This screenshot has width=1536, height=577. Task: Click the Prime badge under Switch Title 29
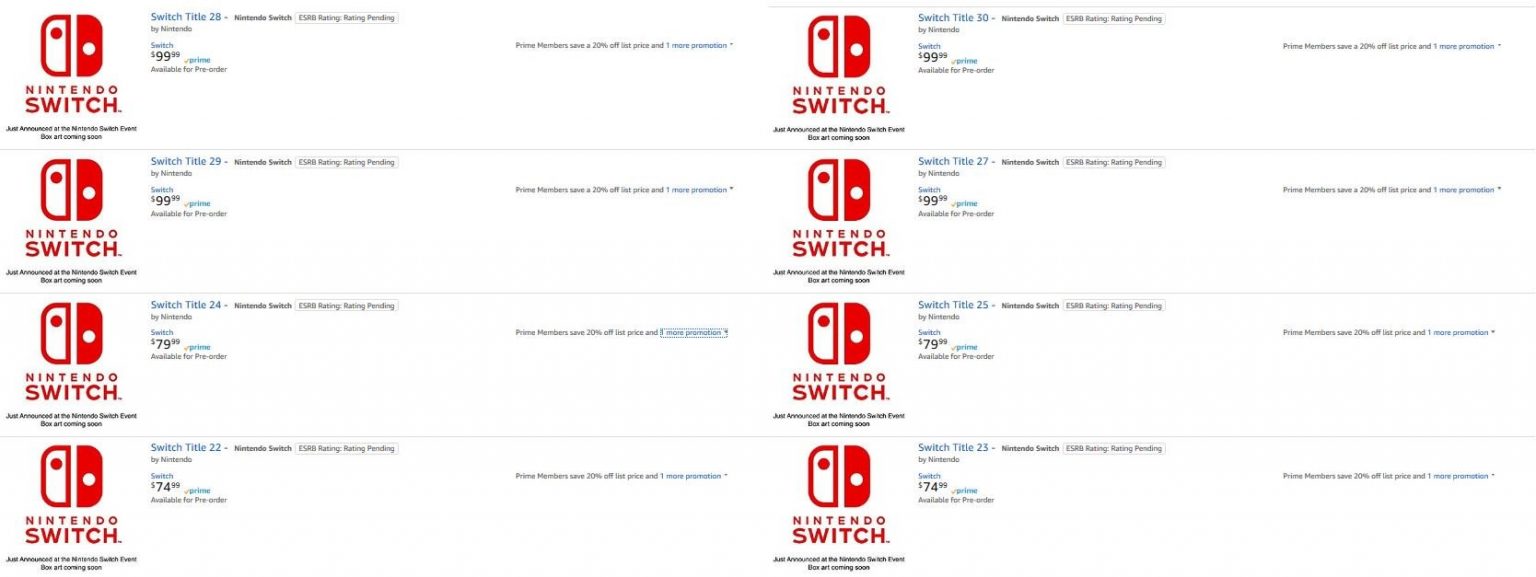(198, 204)
